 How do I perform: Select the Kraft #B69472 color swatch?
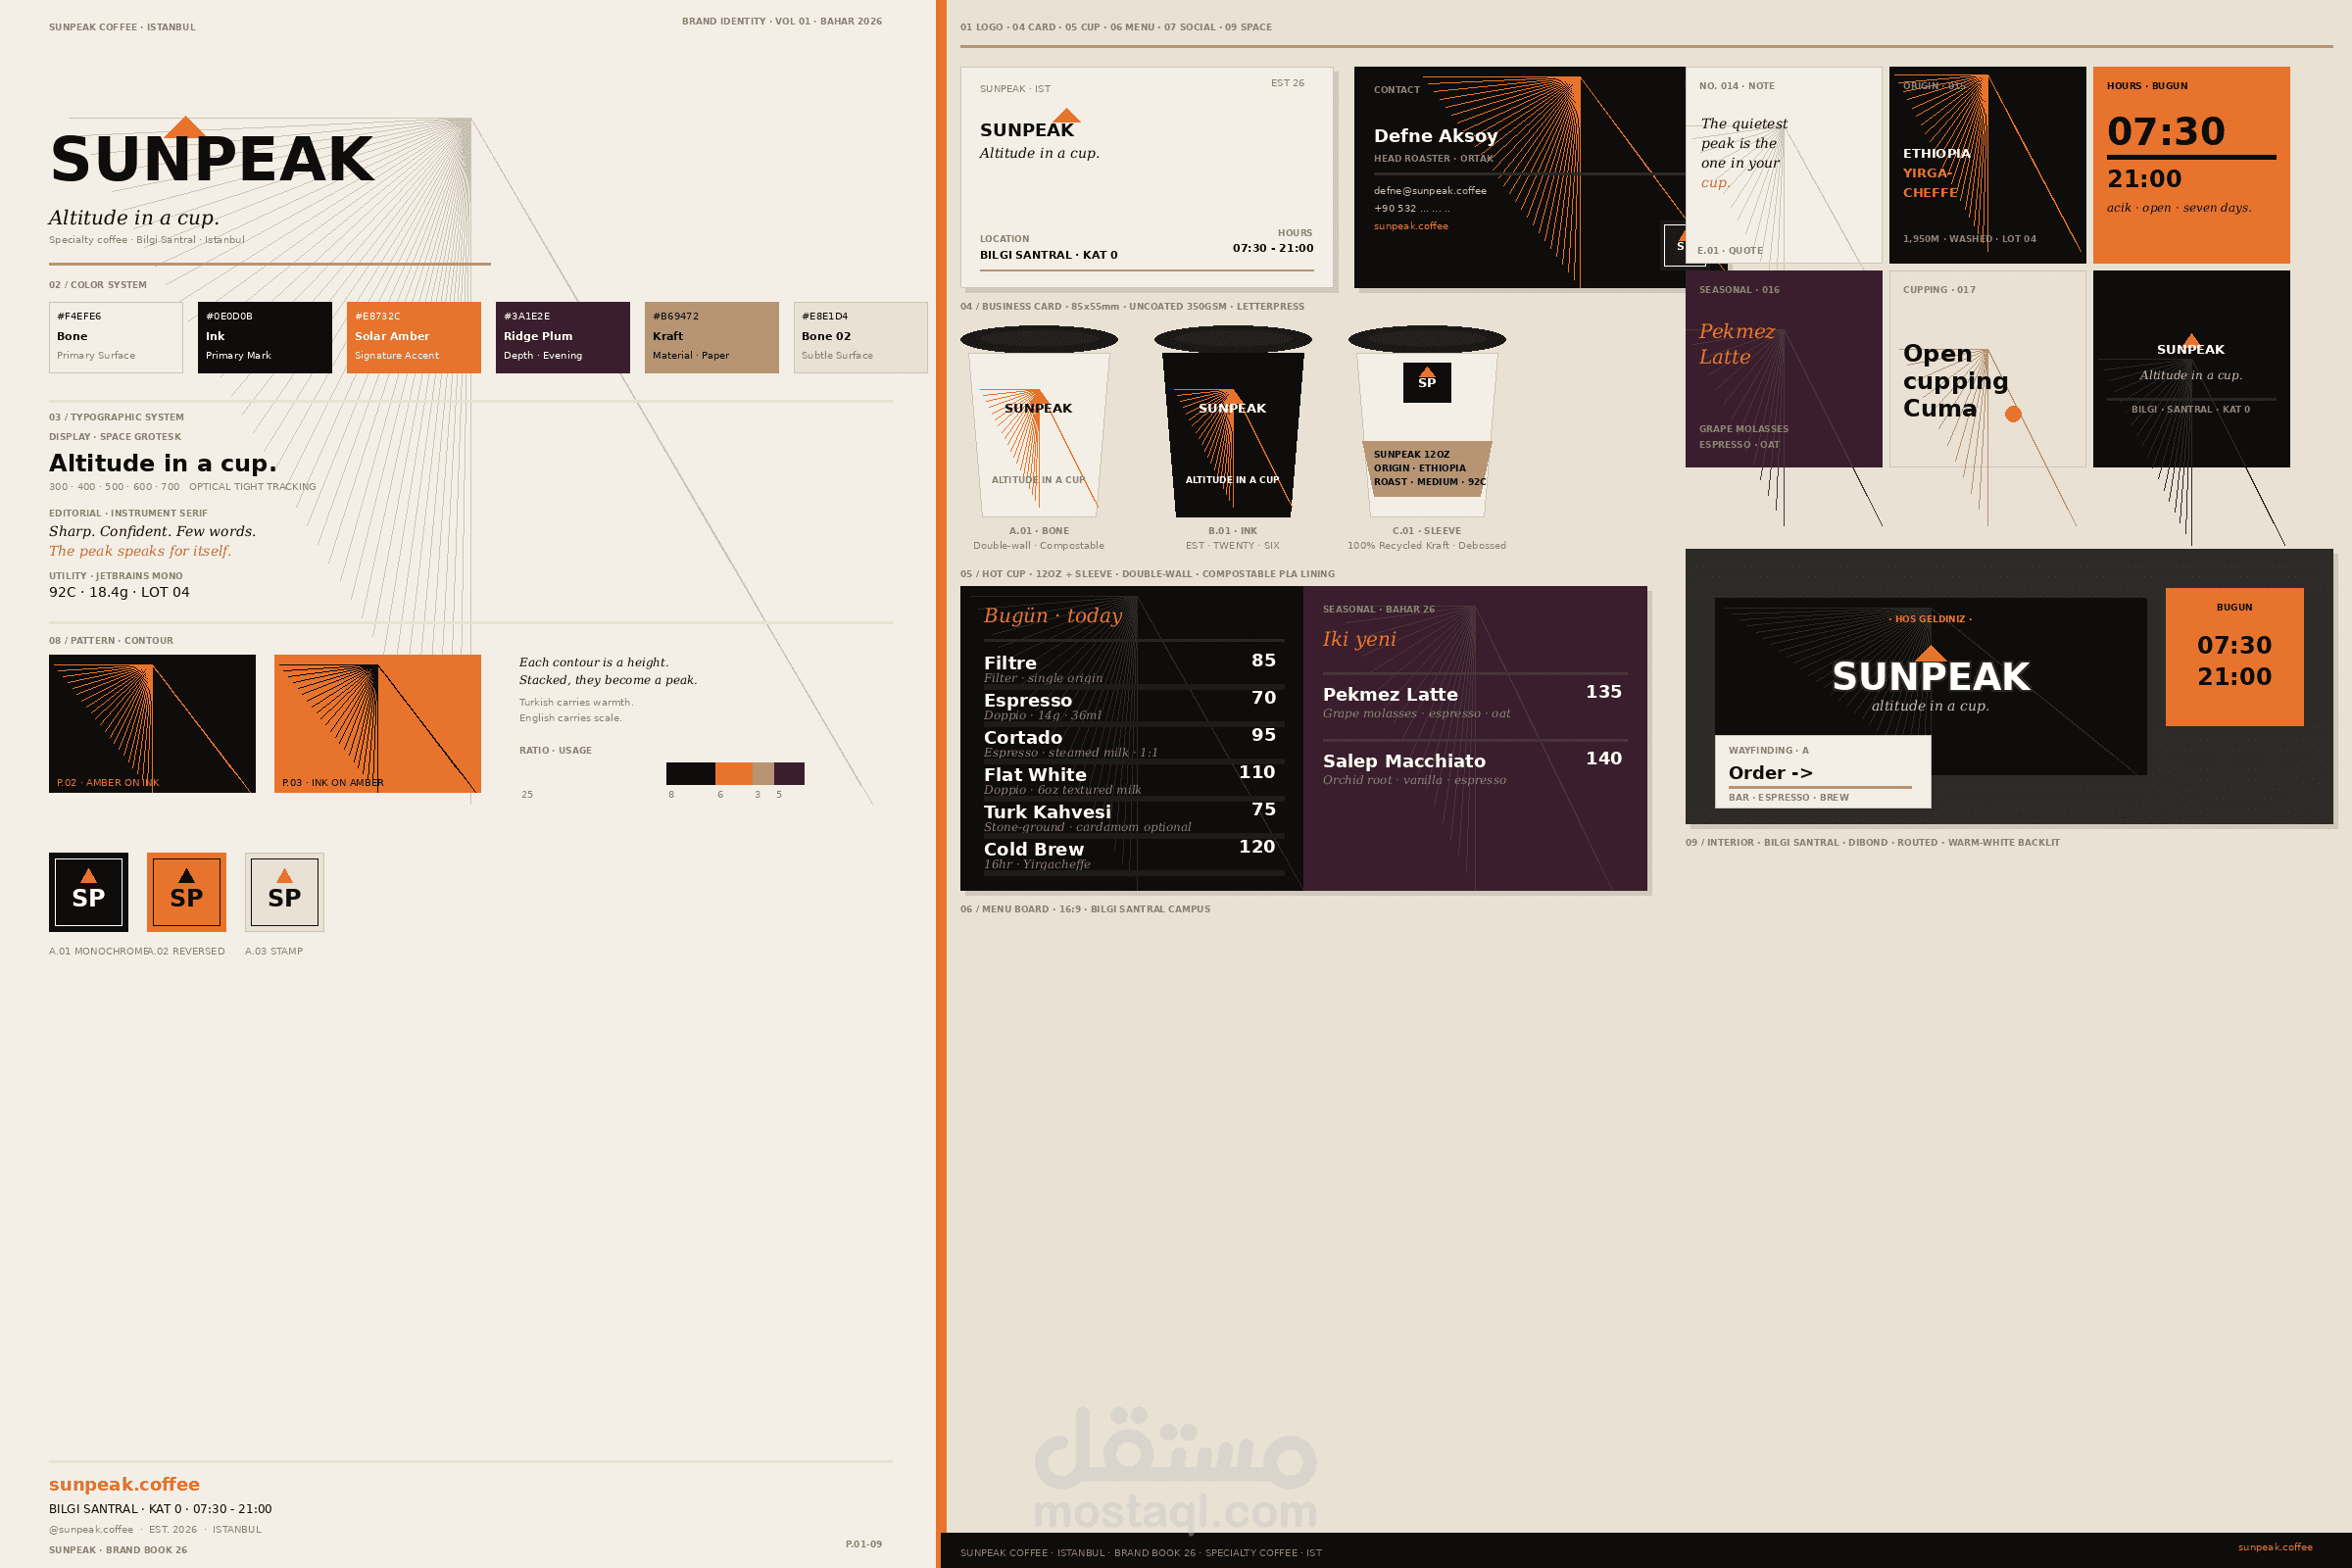coord(712,337)
